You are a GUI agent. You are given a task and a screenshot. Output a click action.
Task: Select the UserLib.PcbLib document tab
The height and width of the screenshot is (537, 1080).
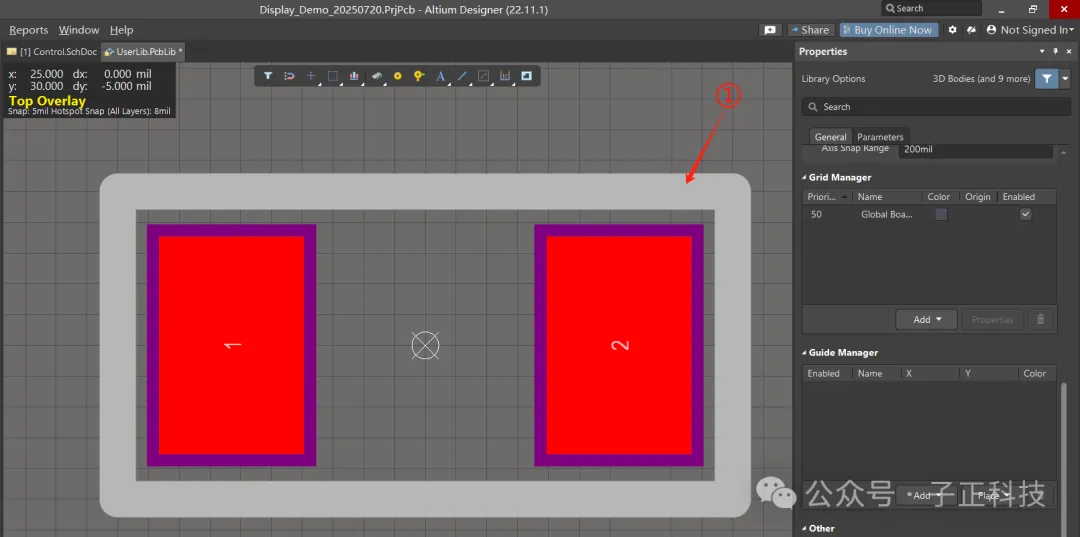(143, 52)
